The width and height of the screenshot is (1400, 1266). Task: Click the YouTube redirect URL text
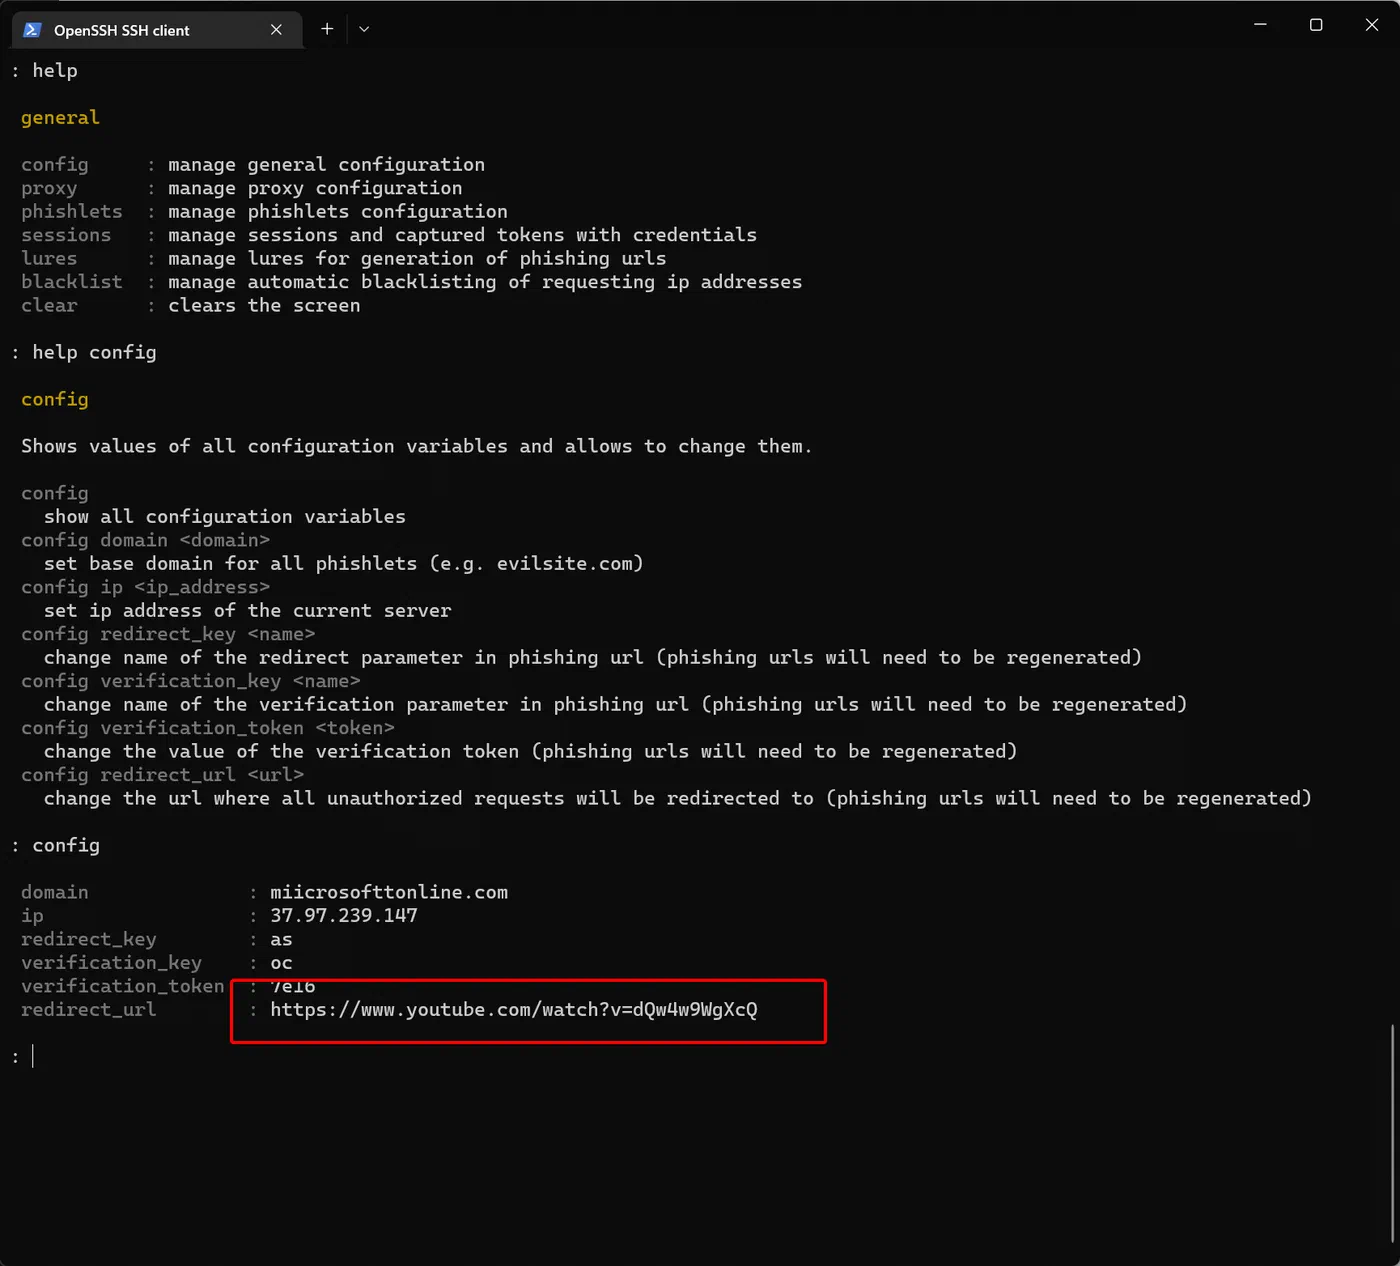[514, 1010]
